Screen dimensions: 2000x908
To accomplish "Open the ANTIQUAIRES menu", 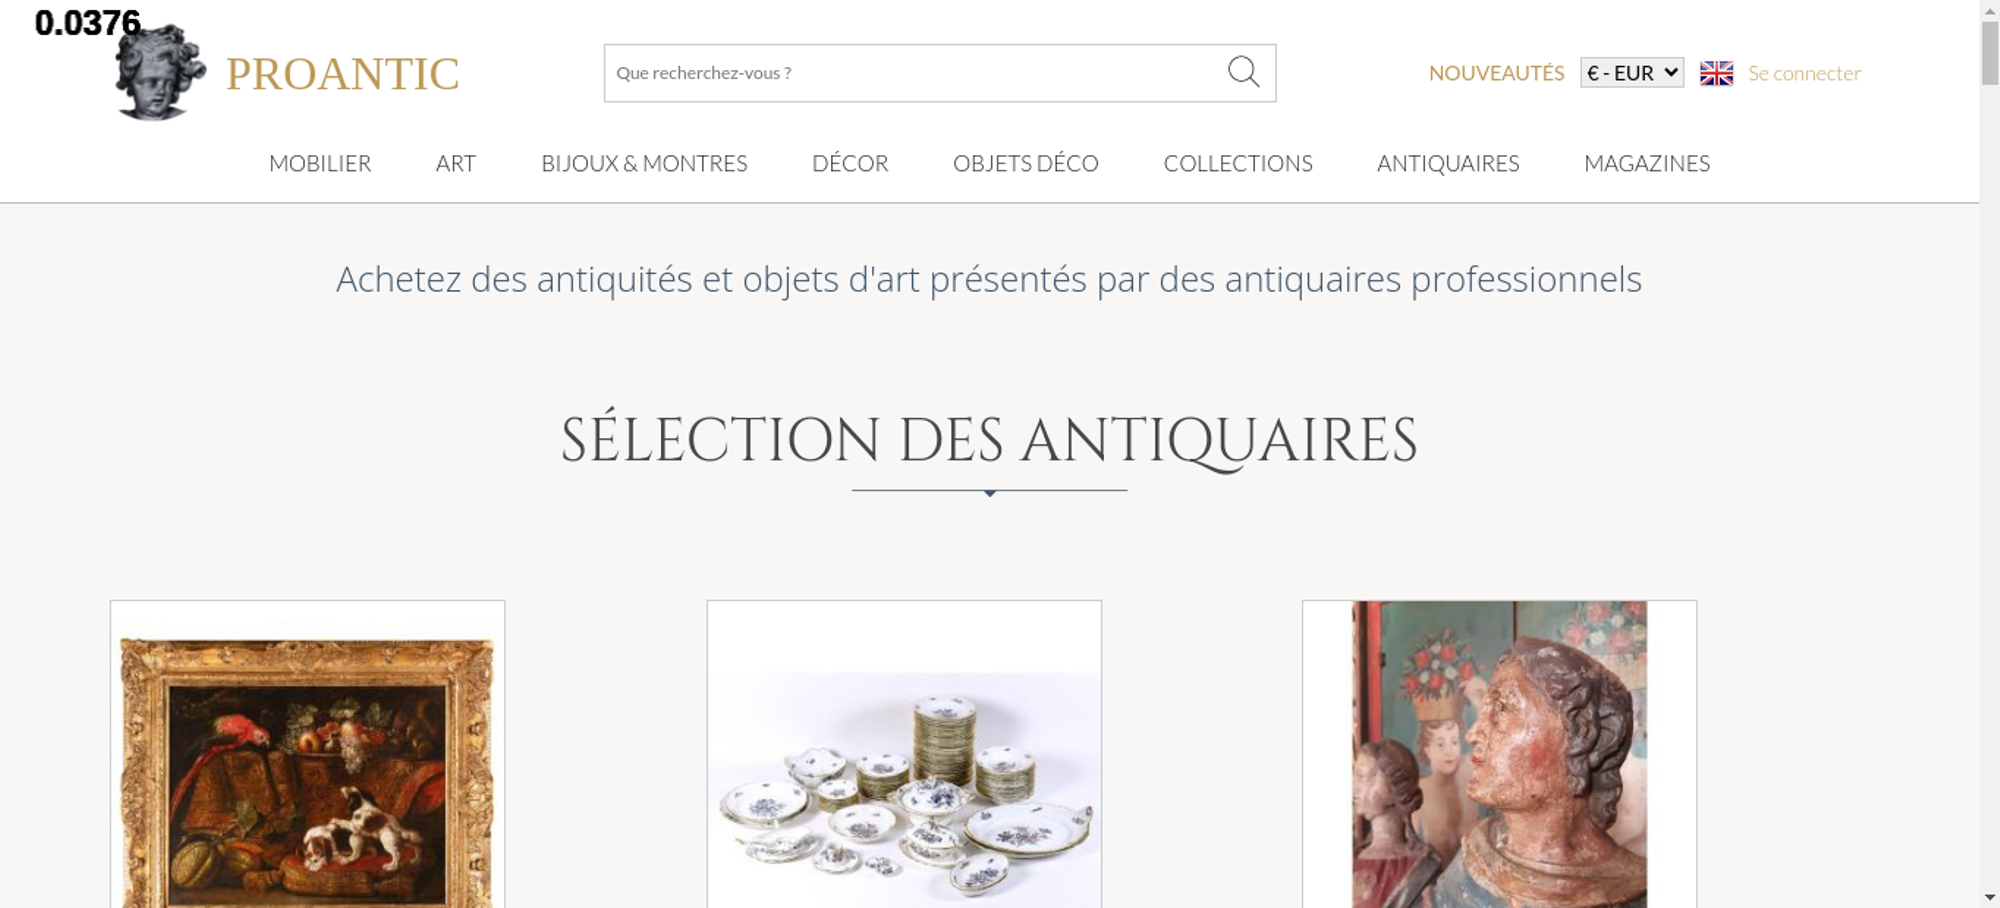I will [1448, 163].
